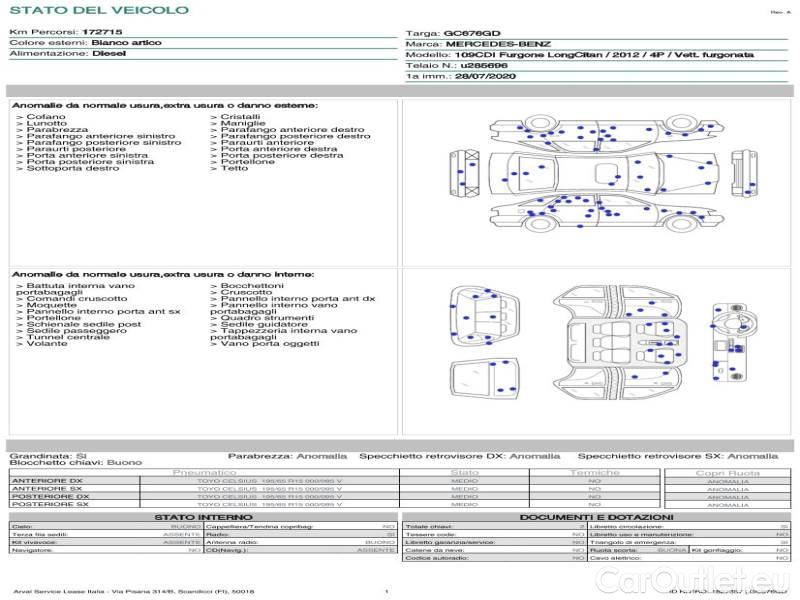The height and width of the screenshot is (600, 800).
Task: Click the 'ANTERIORE DX' tyre row label
Action: pyautogui.click(x=47, y=481)
